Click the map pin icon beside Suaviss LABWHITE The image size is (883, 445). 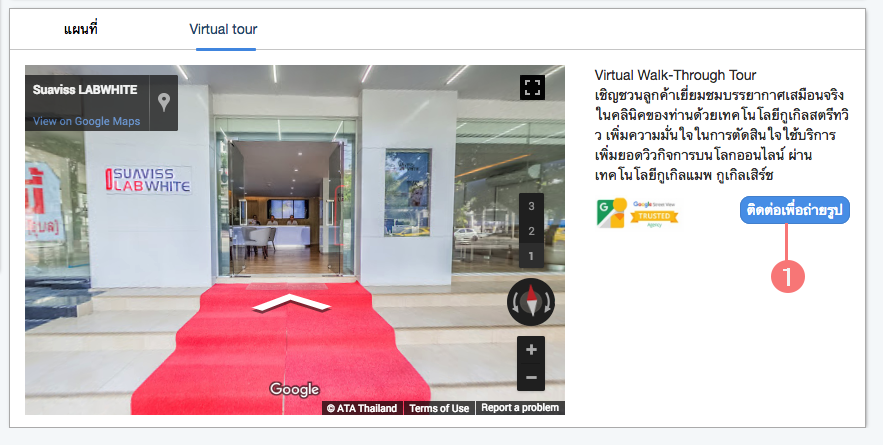click(163, 102)
